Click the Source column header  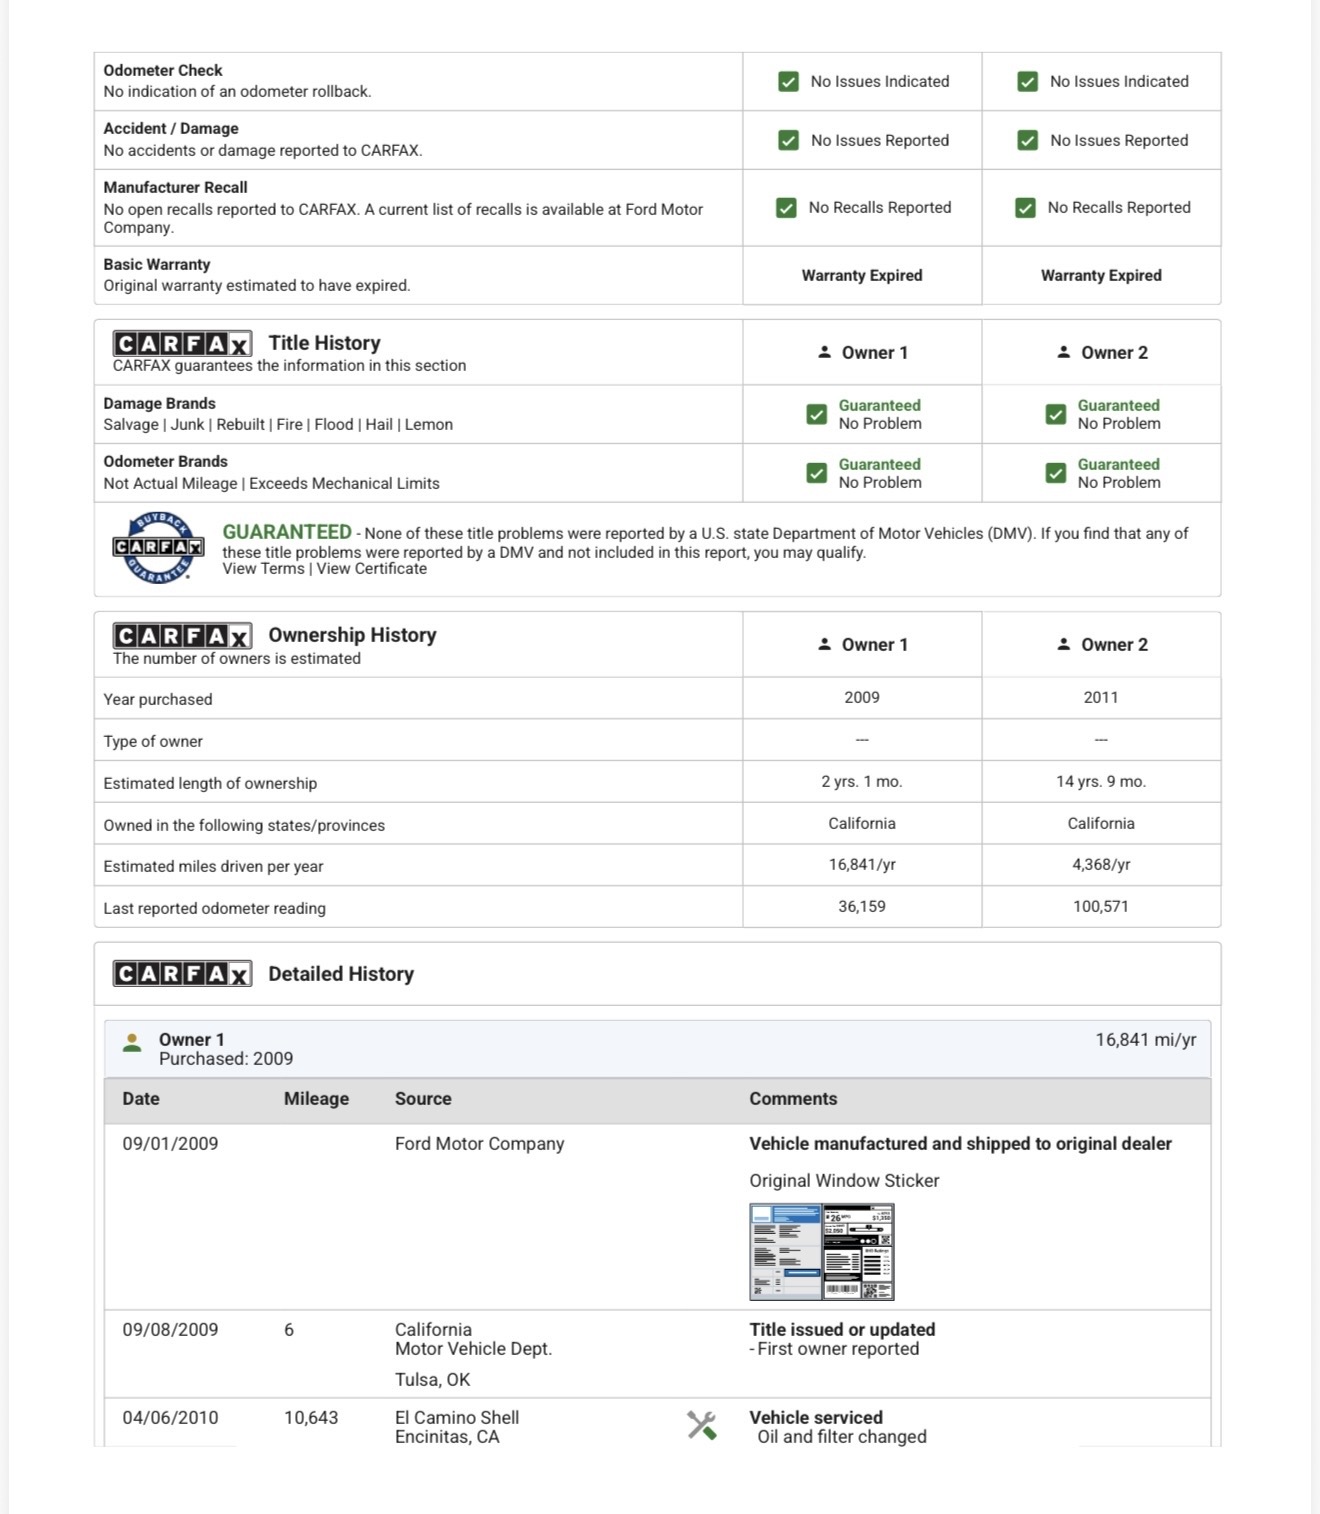coord(423,1099)
